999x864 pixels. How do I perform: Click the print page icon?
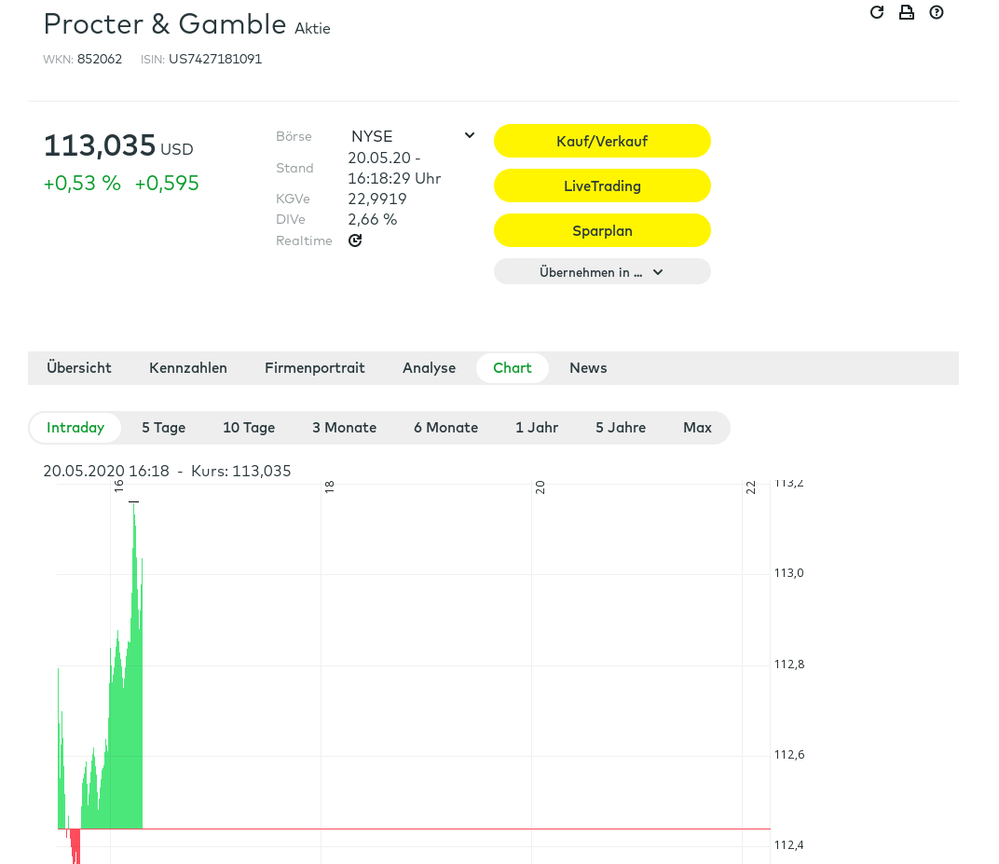pyautogui.click(x=906, y=12)
